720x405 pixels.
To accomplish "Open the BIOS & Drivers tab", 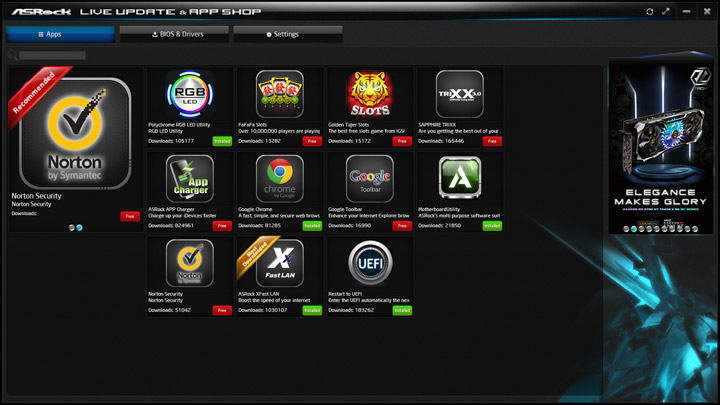I will tap(174, 34).
